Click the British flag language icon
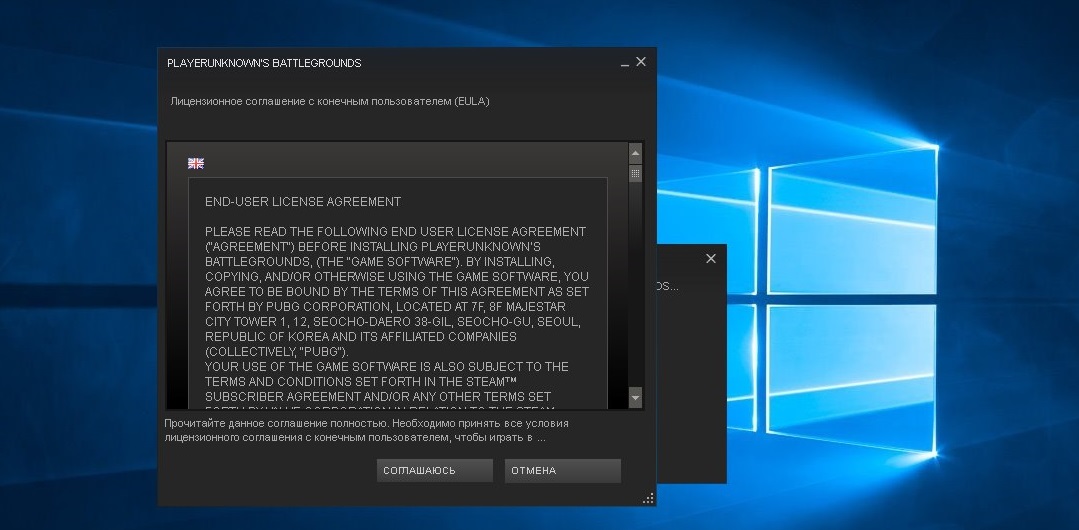Screen dimensions: 1079x530 coord(196,163)
